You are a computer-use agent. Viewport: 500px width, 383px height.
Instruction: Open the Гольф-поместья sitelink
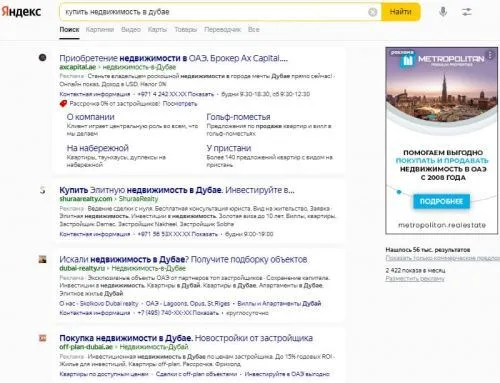pyautogui.click(x=238, y=117)
